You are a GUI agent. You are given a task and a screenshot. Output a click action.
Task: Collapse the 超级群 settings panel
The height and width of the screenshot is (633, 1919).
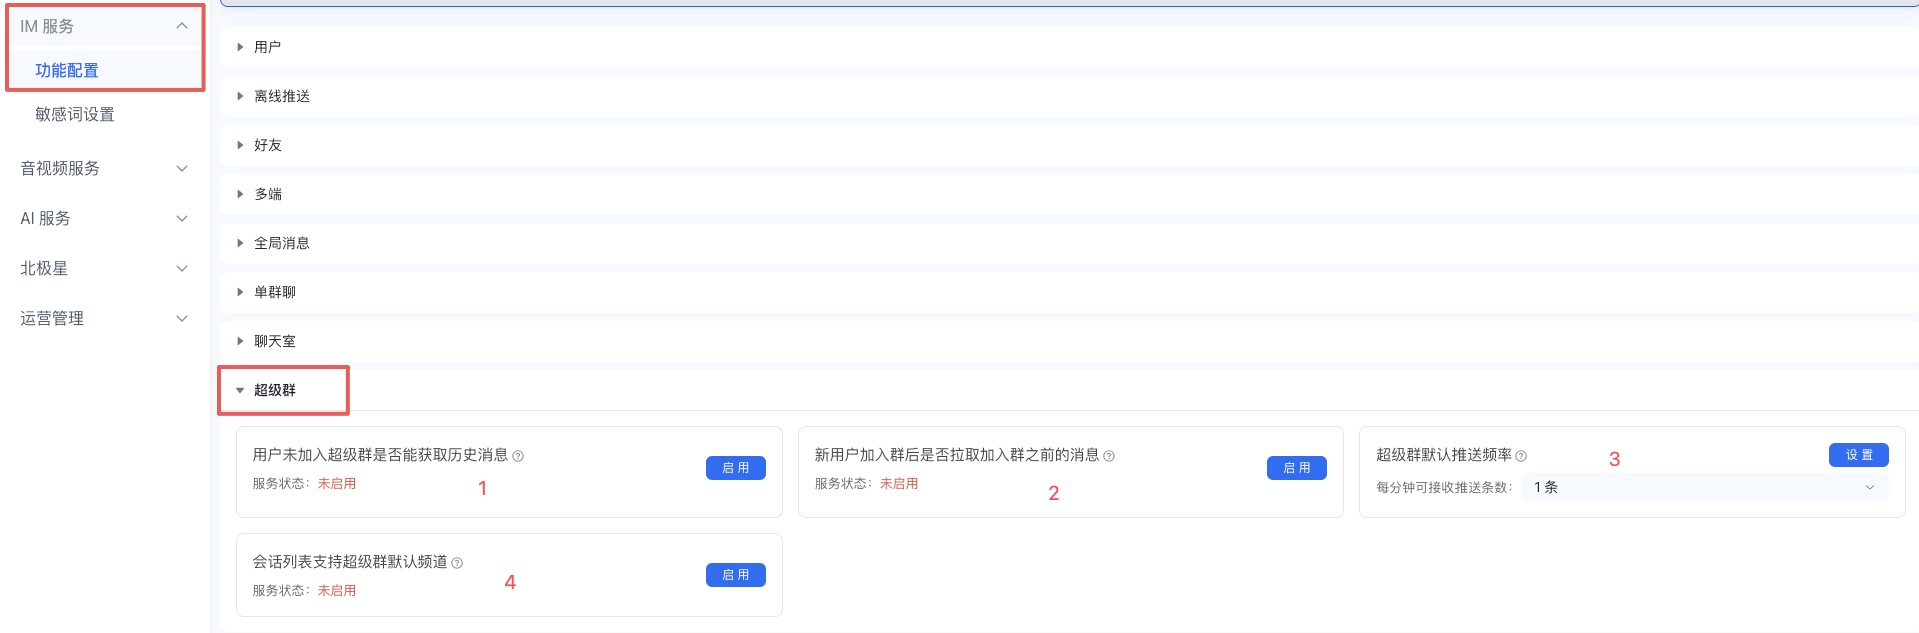click(1069, 390)
